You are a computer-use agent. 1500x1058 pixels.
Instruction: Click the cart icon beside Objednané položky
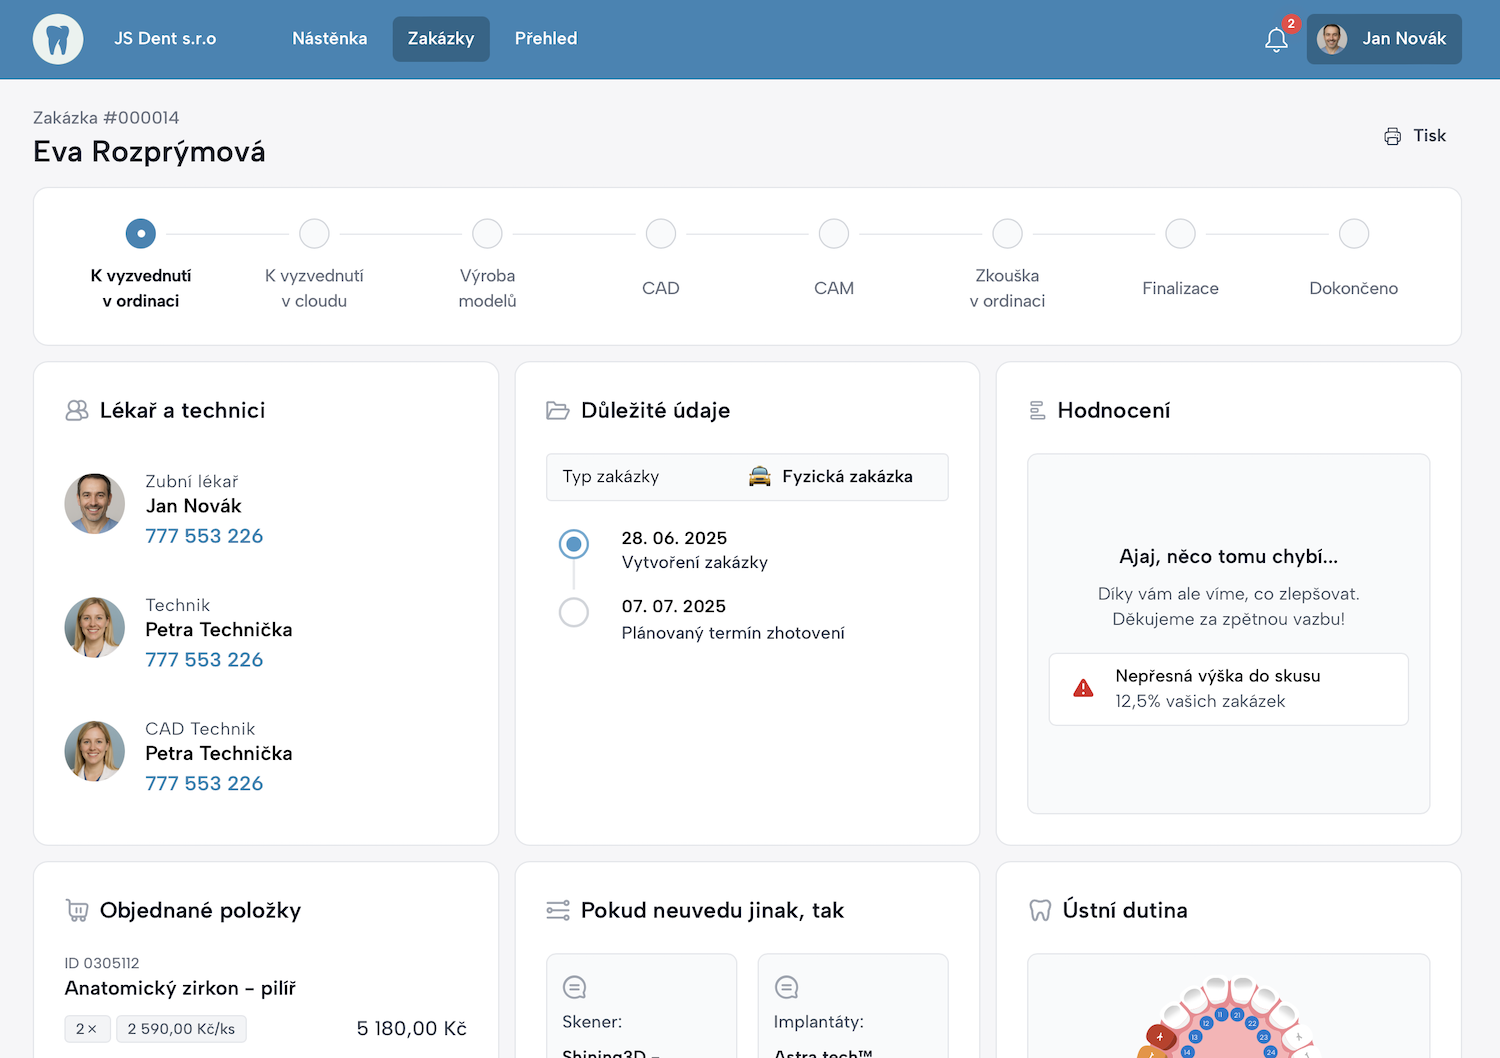77,910
